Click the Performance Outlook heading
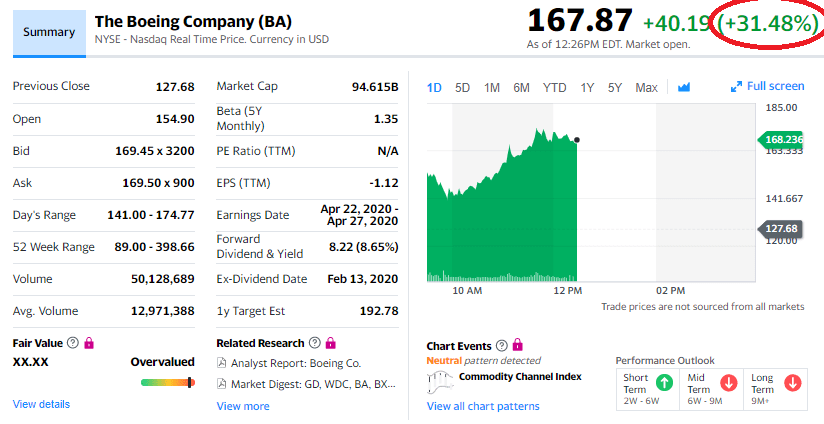This screenshot has height=424, width=824. coord(665,360)
